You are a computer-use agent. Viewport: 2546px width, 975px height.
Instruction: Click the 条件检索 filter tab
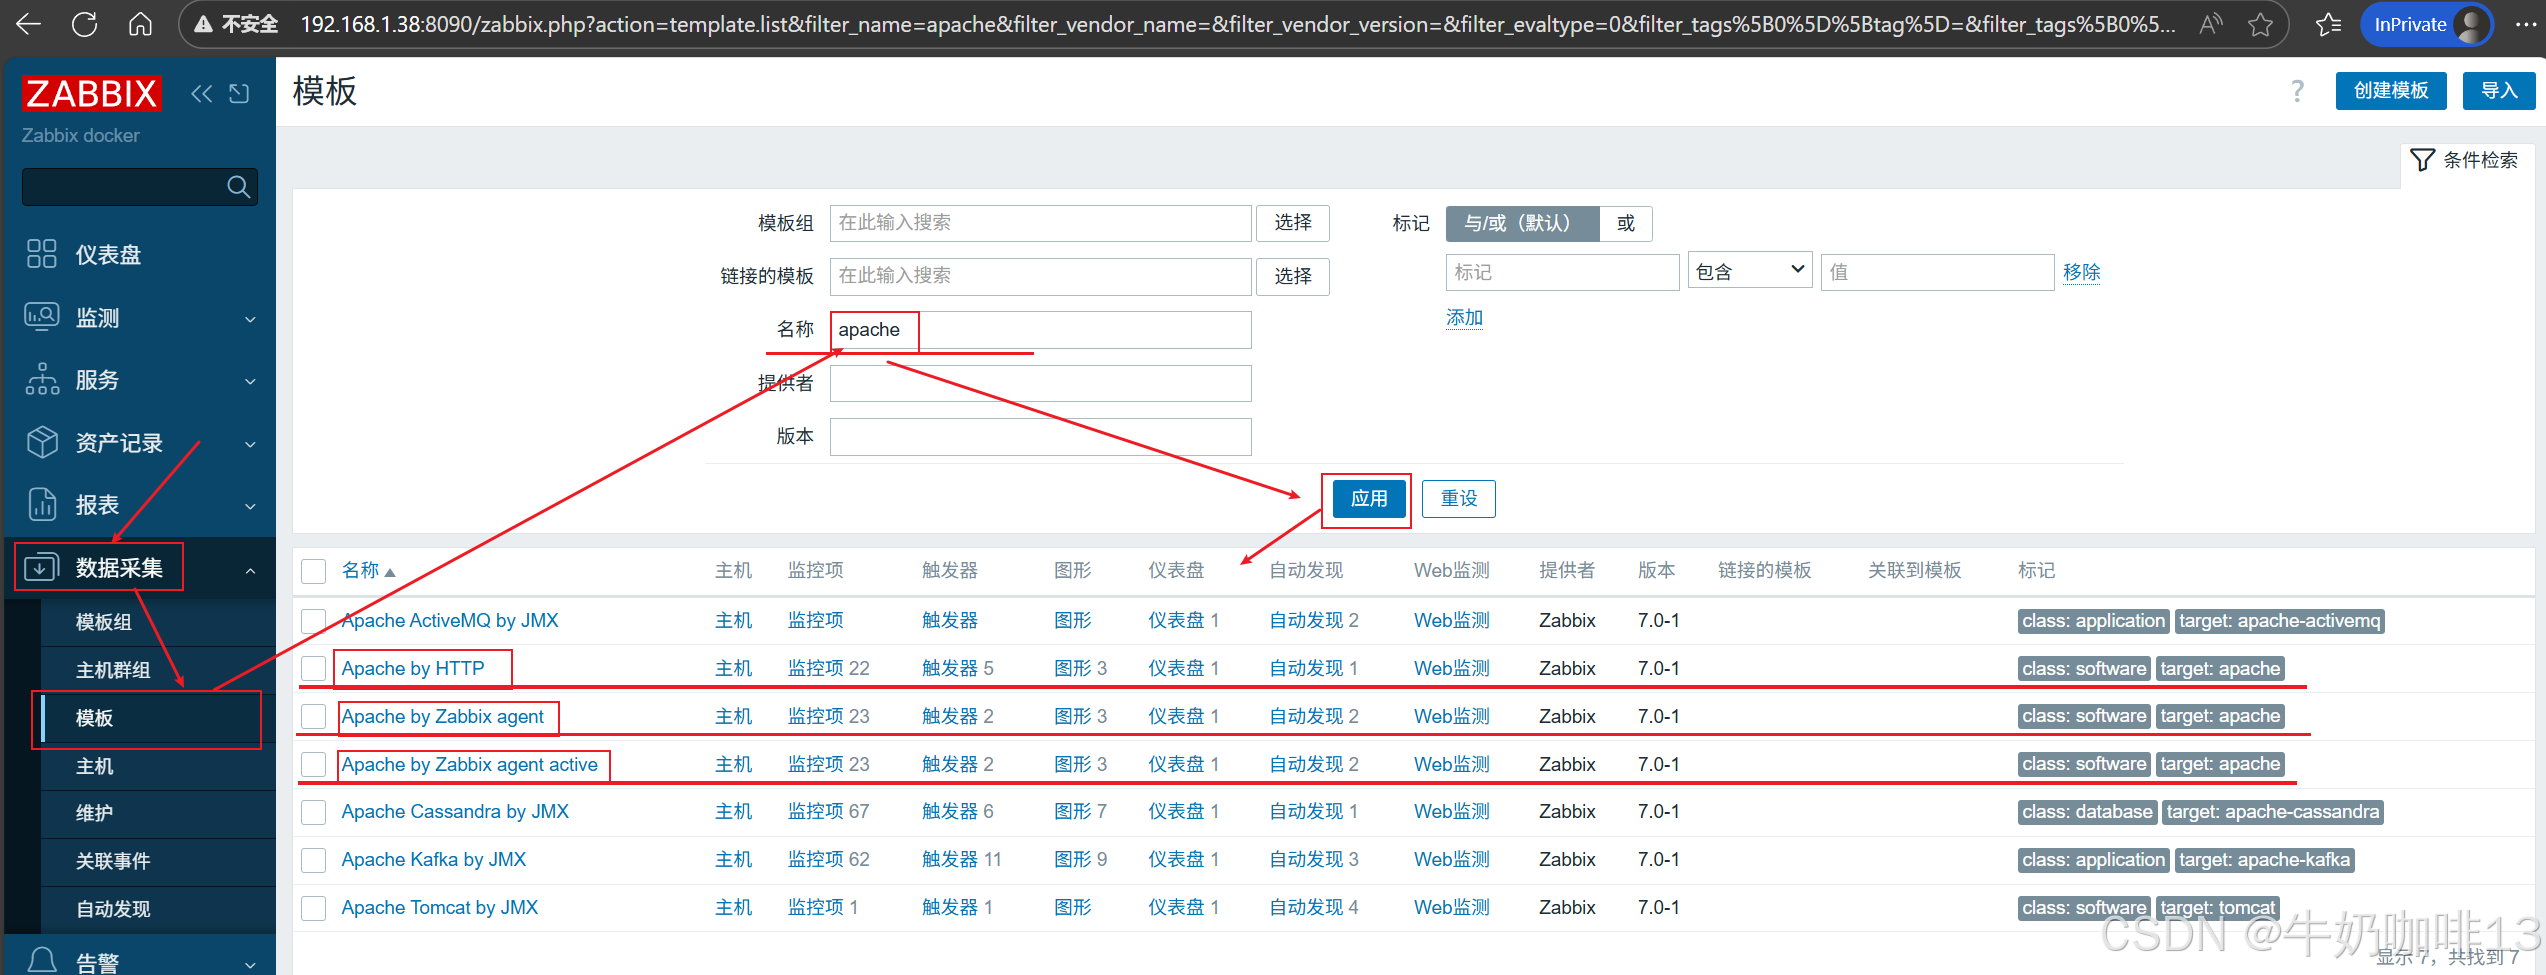tap(2467, 160)
